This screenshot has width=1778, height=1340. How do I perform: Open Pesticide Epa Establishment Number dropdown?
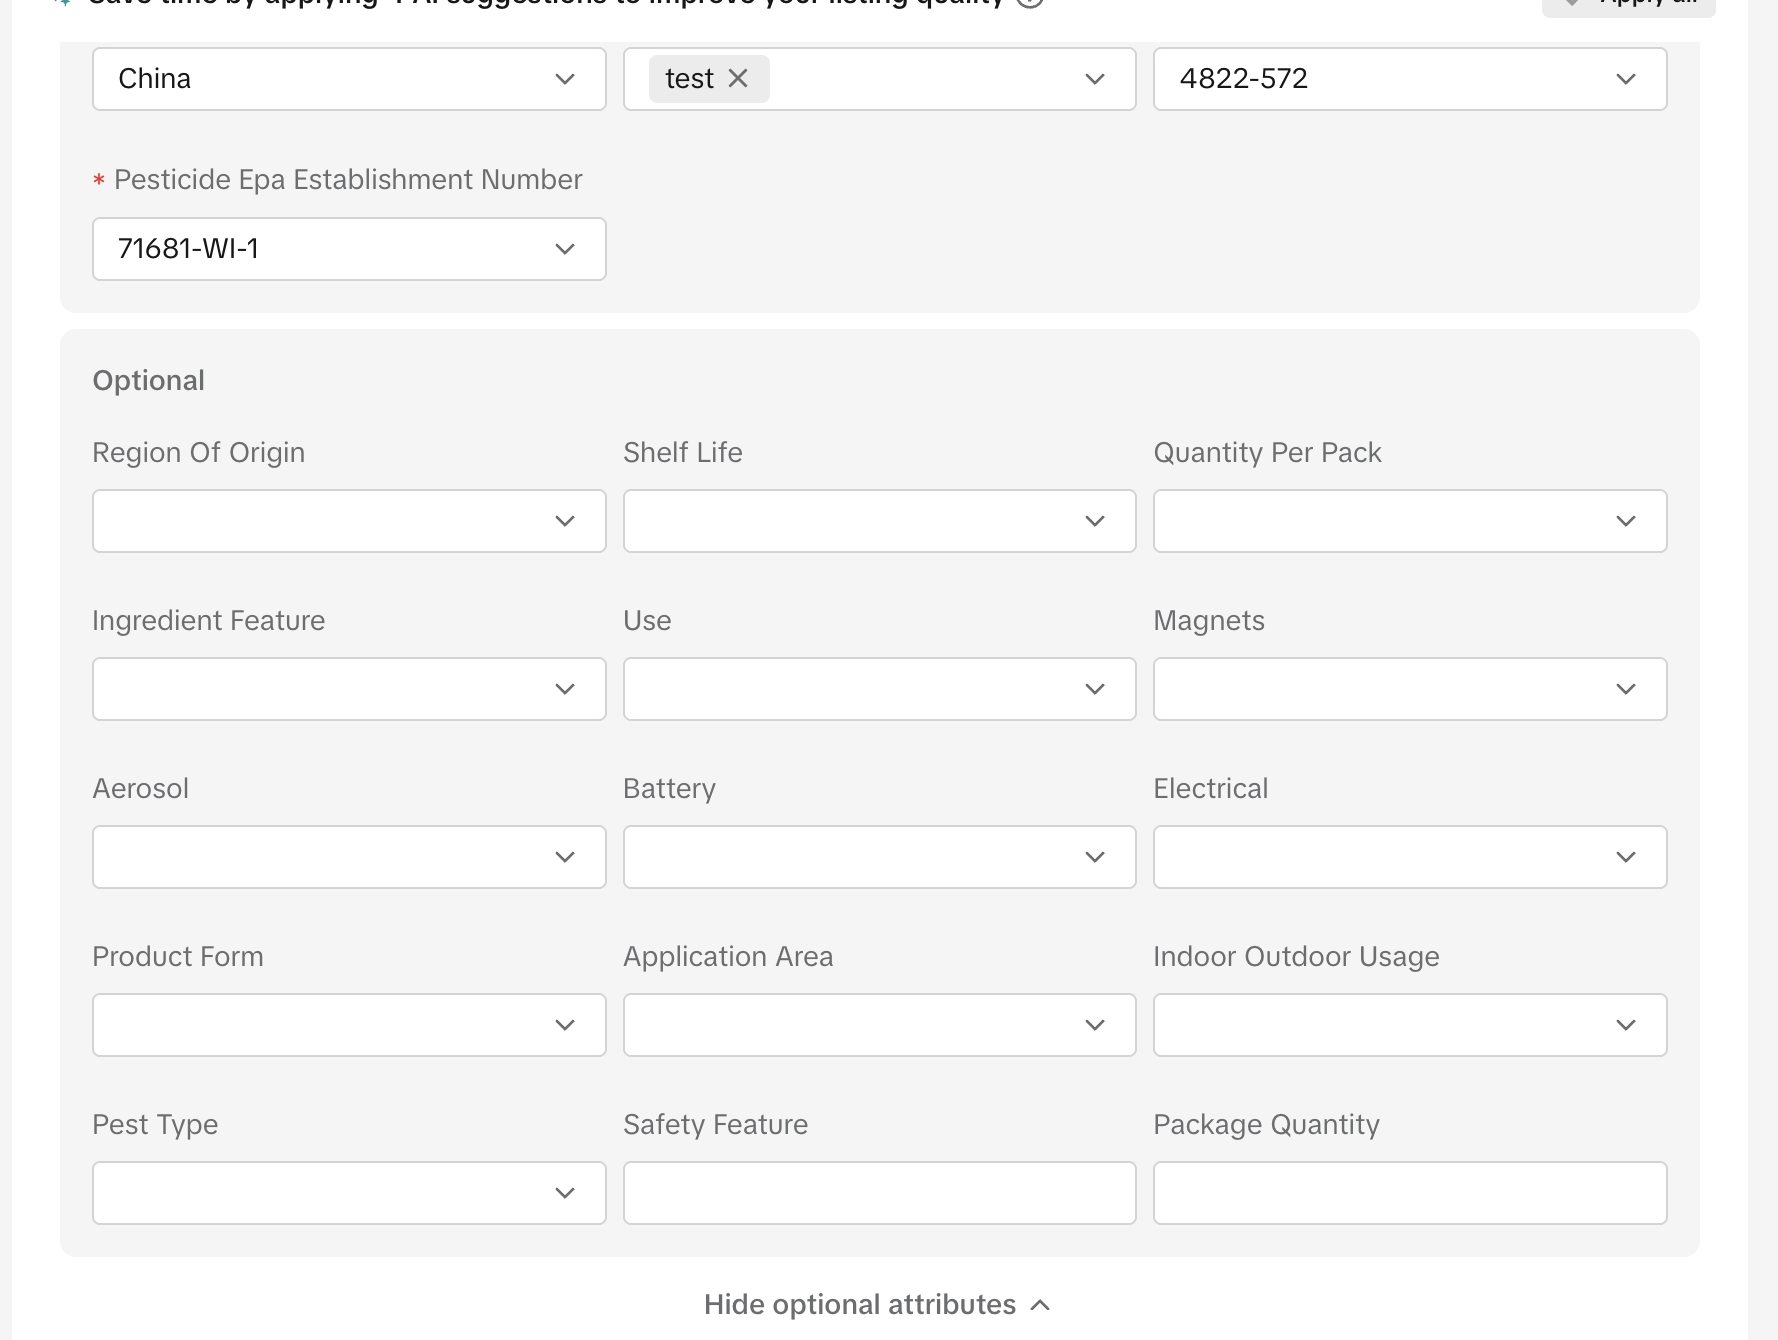pyautogui.click(x=348, y=249)
